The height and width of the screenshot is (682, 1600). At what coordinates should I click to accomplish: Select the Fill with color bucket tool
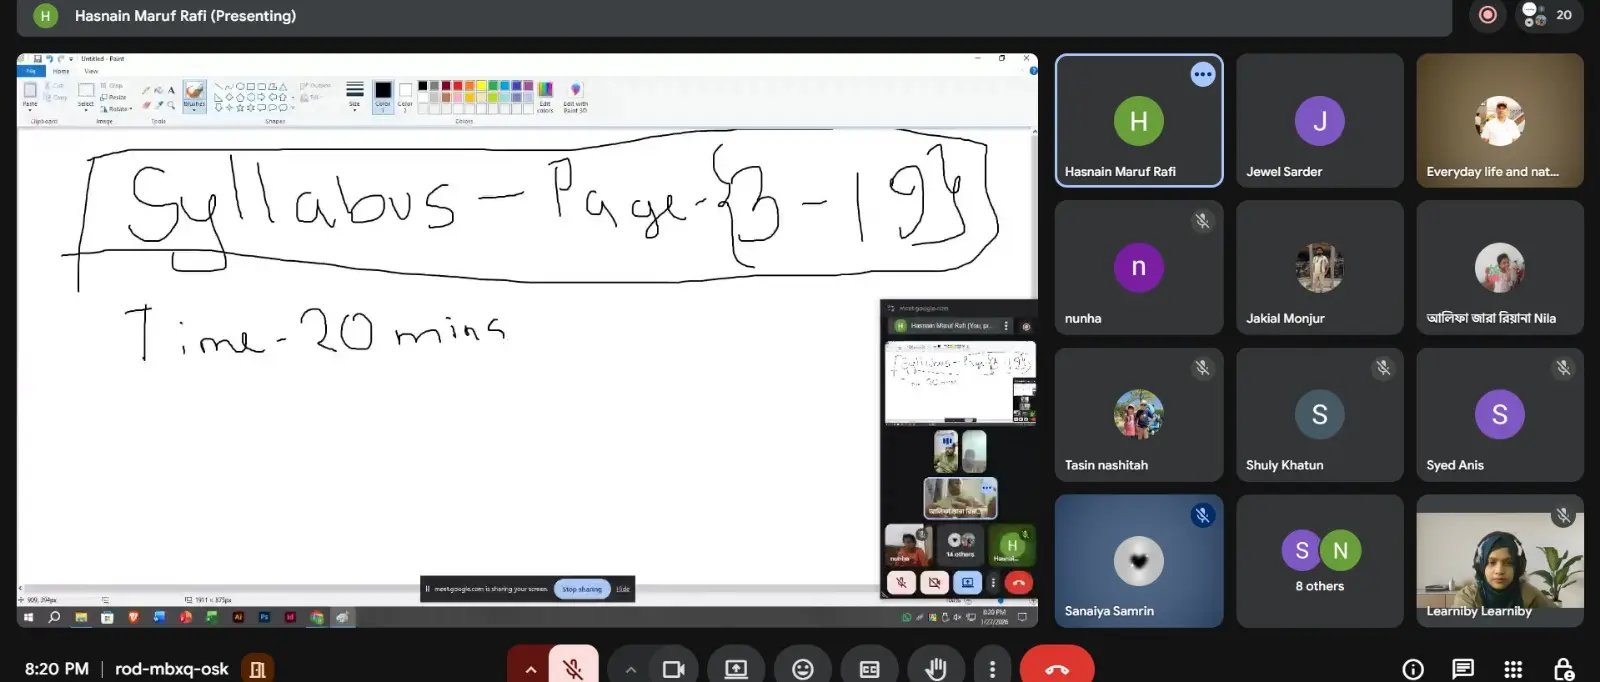point(158,90)
